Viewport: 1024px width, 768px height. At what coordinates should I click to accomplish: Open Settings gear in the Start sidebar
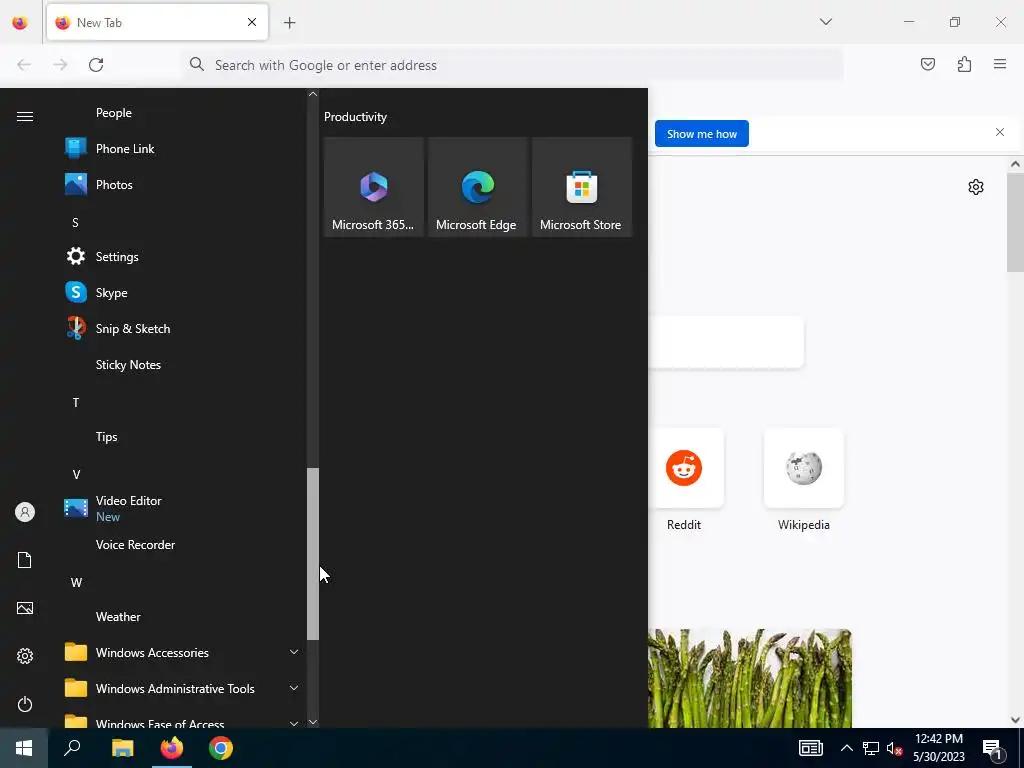click(25, 656)
